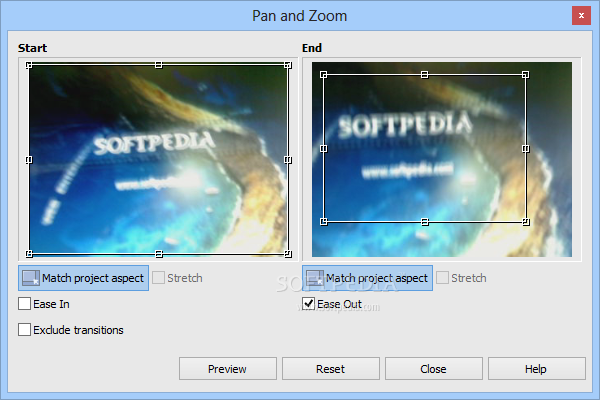Select bottom-right handle of End frame
Screen dimensions: 600x400
point(526,222)
